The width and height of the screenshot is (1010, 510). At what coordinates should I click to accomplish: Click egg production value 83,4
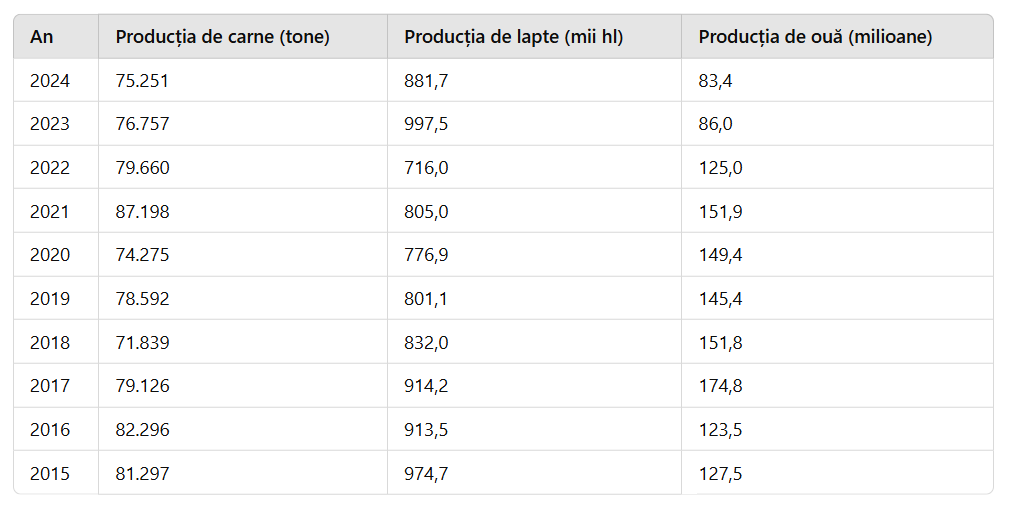coord(716,81)
